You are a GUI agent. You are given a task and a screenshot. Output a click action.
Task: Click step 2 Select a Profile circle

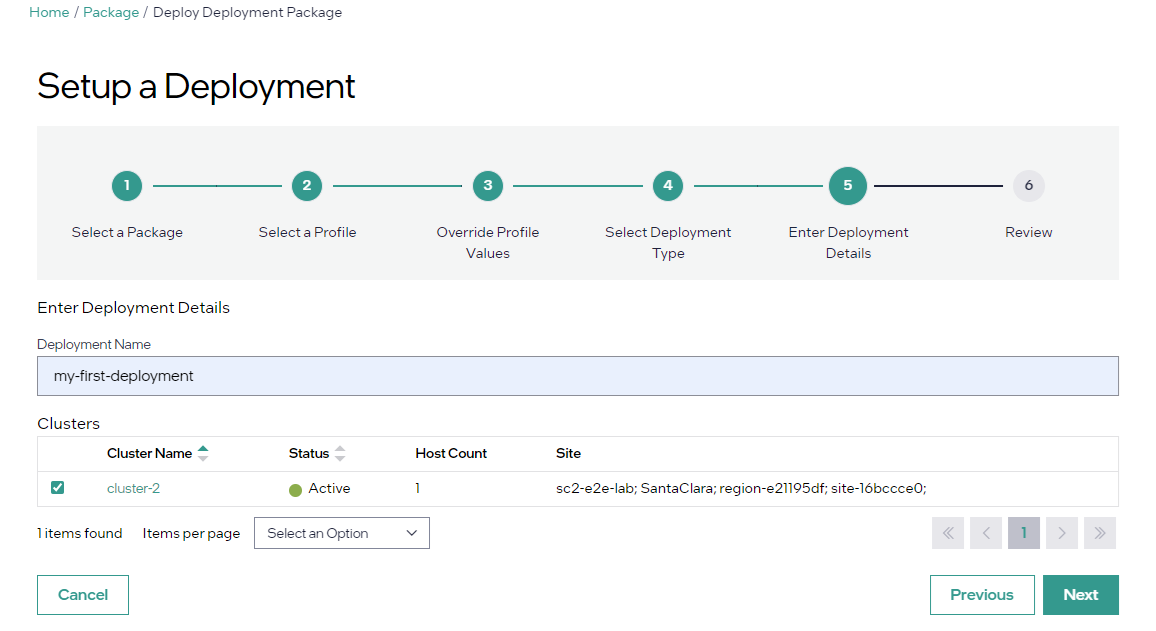[x=307, y=185]
